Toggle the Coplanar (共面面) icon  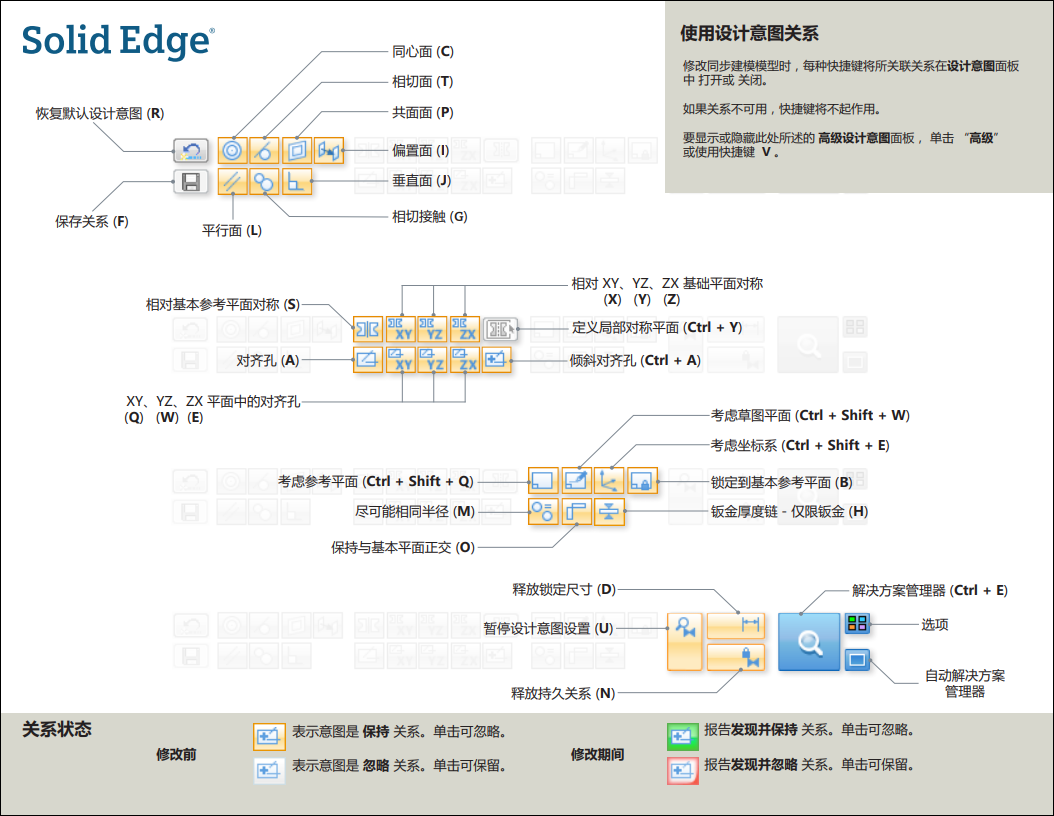pos(296,151)
